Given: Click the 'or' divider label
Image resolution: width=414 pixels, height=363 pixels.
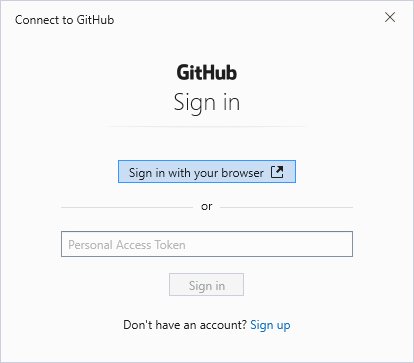Looking at the screenshot, I should click(x=207, y=207).
